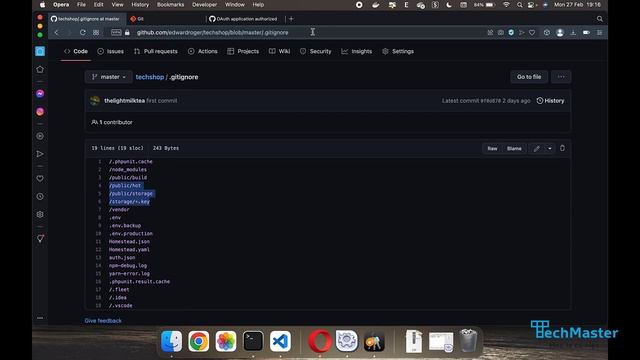Reload the page

[x=82, y=33]
